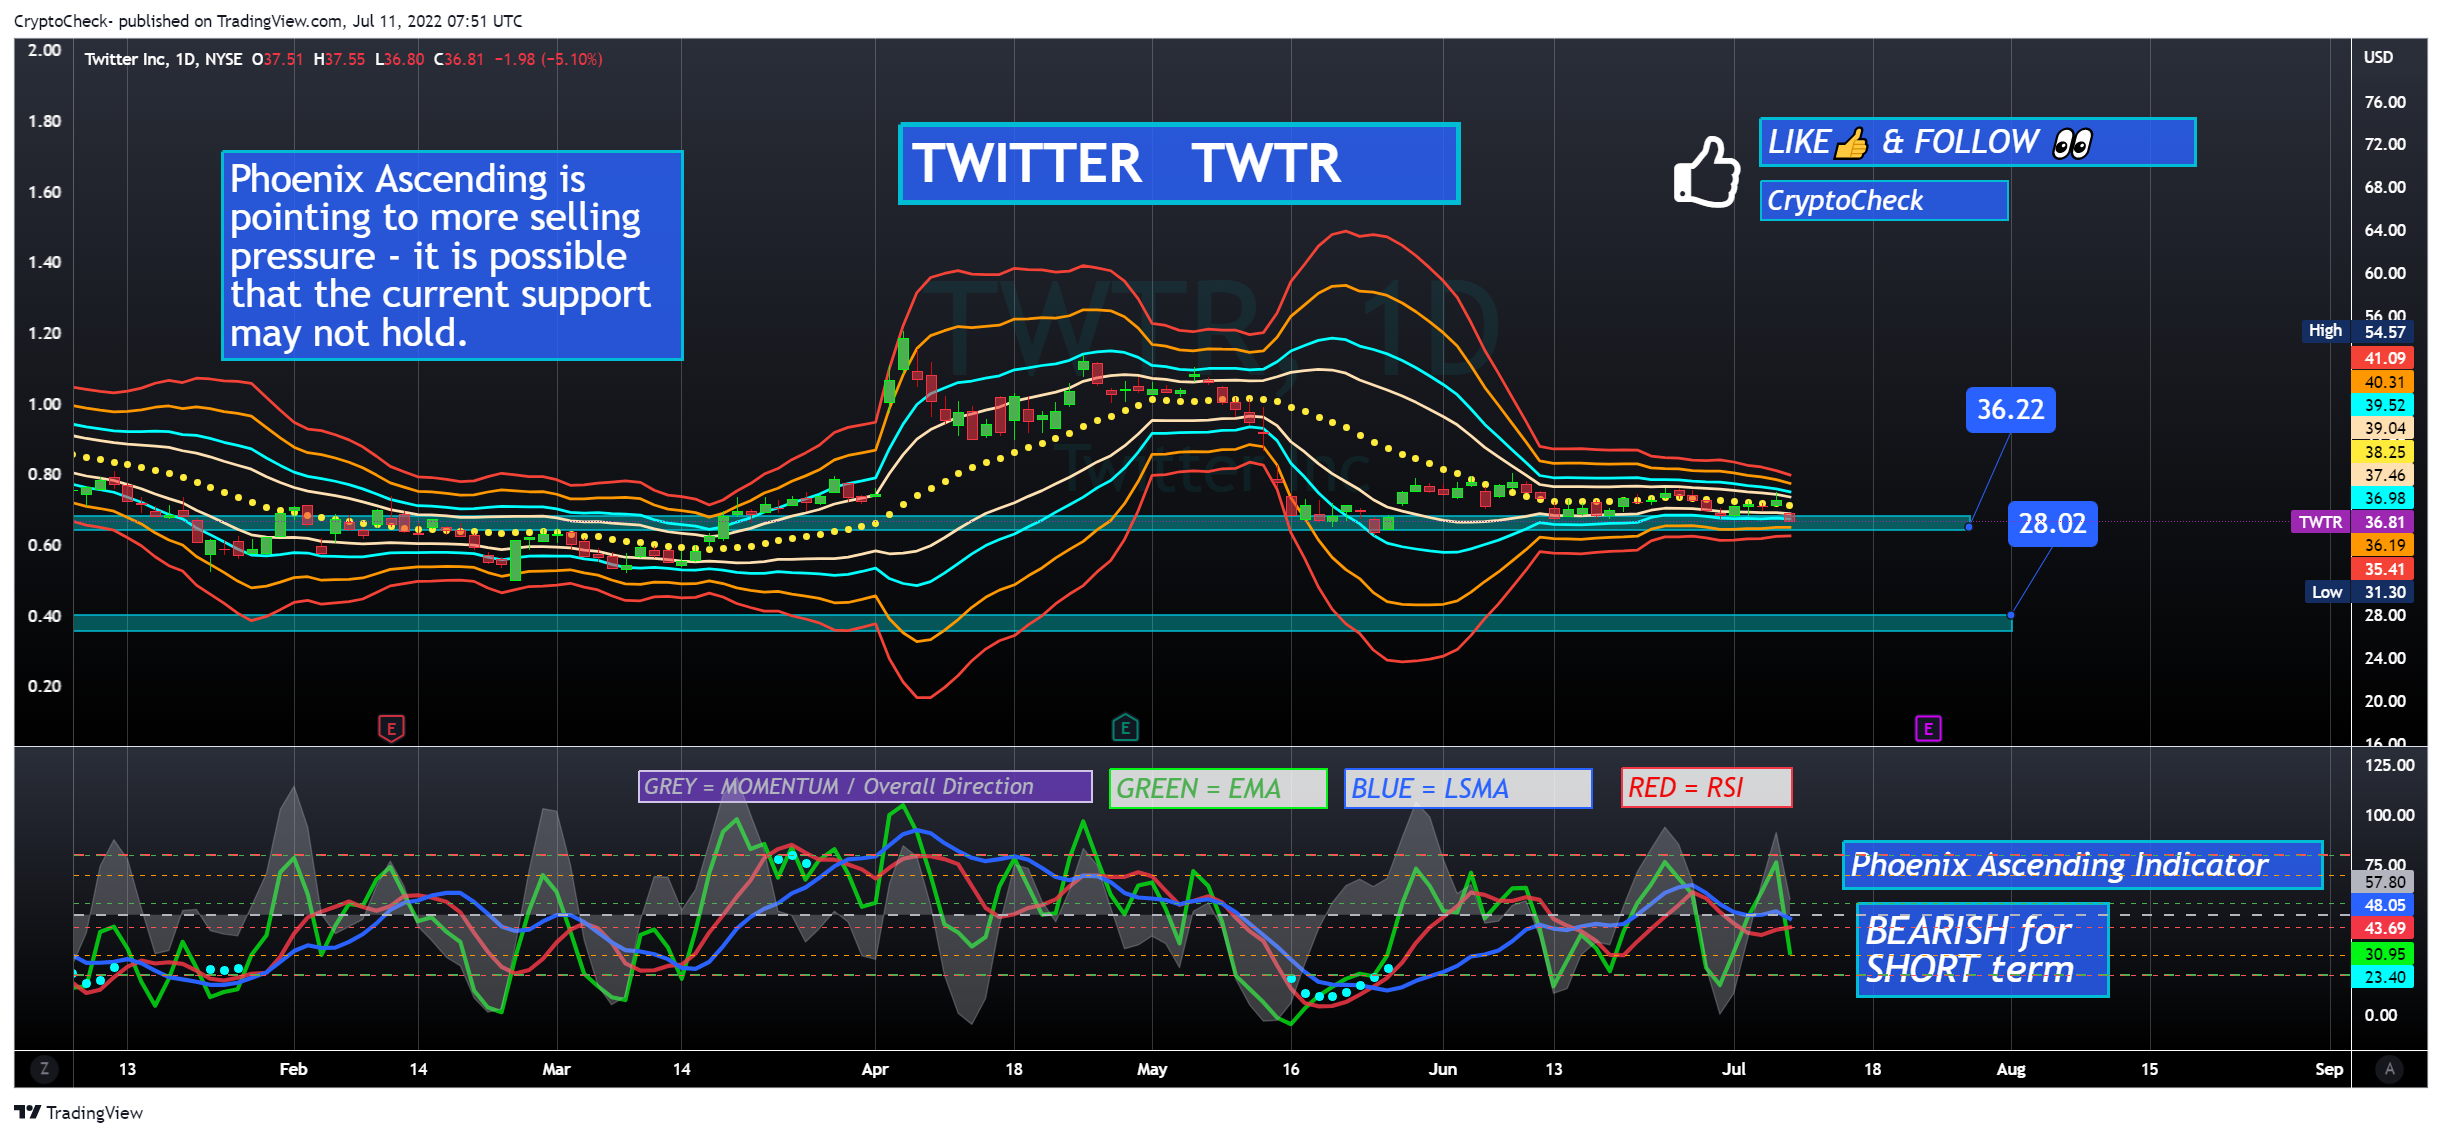Click the Z timezone button at bottom left

pyautogui.click(x=44, y=1069)
